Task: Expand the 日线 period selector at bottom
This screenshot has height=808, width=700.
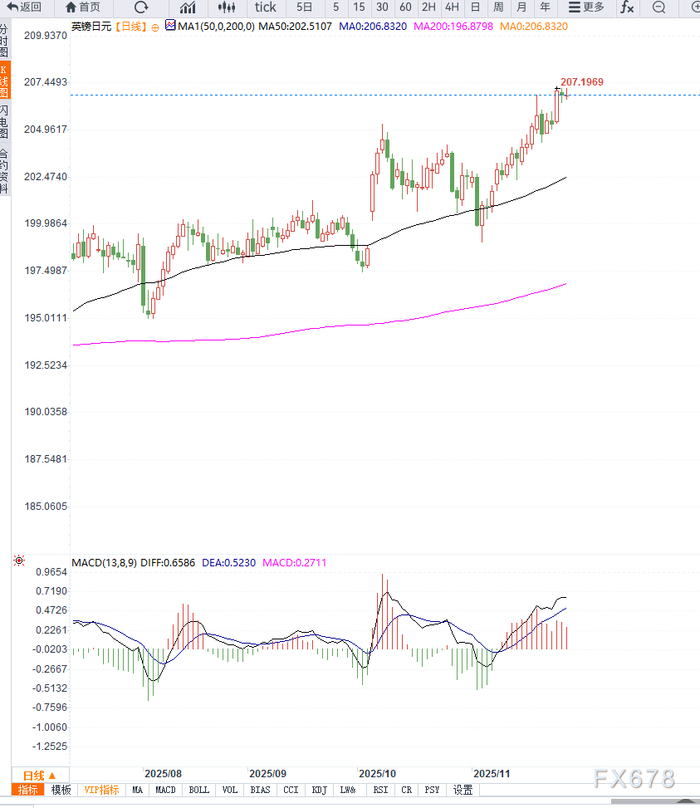Action: [40, 775]
